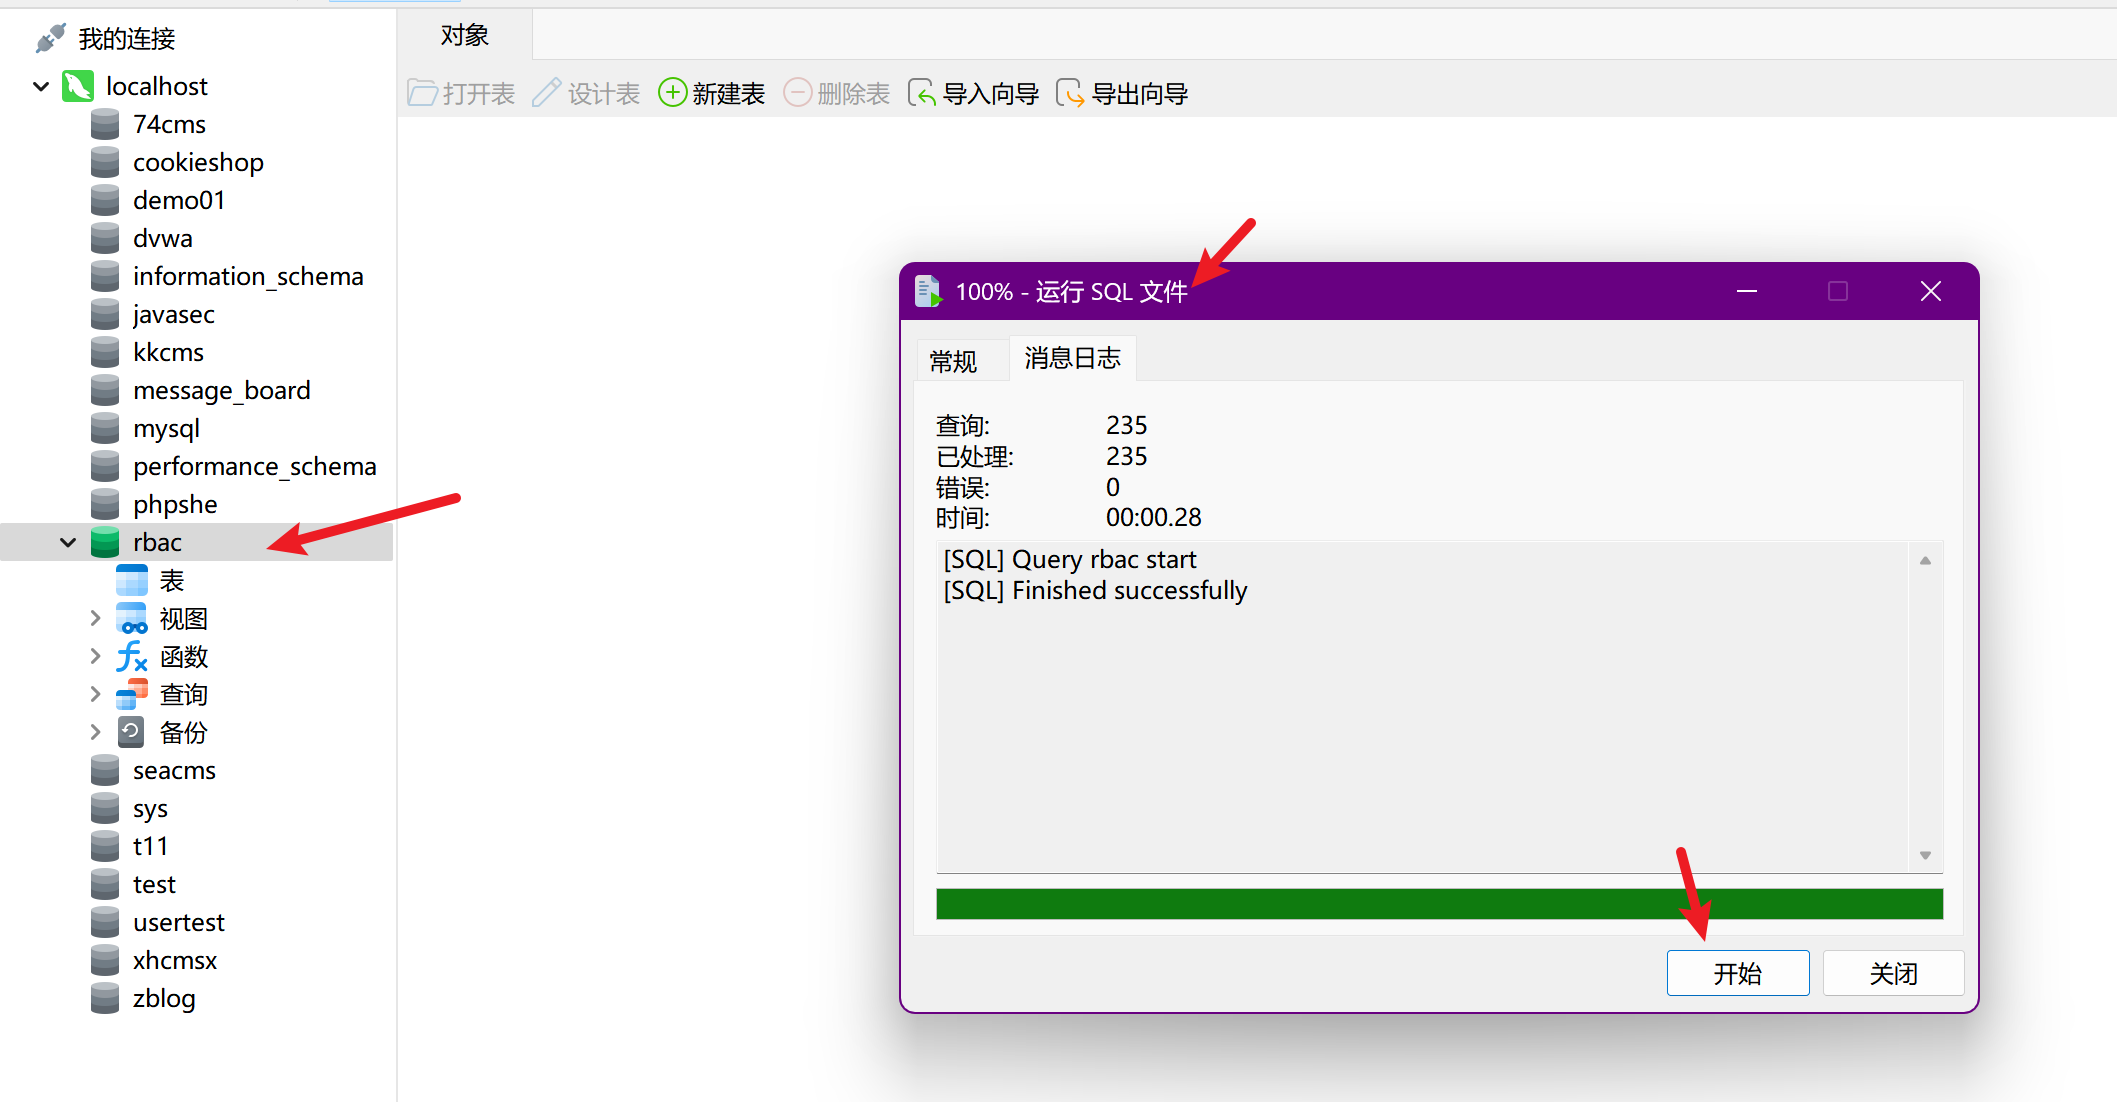The width and height of the screenshot is (2117, 1102).
Task: Click the Tables icon under rbac
Action: pyautogui.click(x=132, y=580)
